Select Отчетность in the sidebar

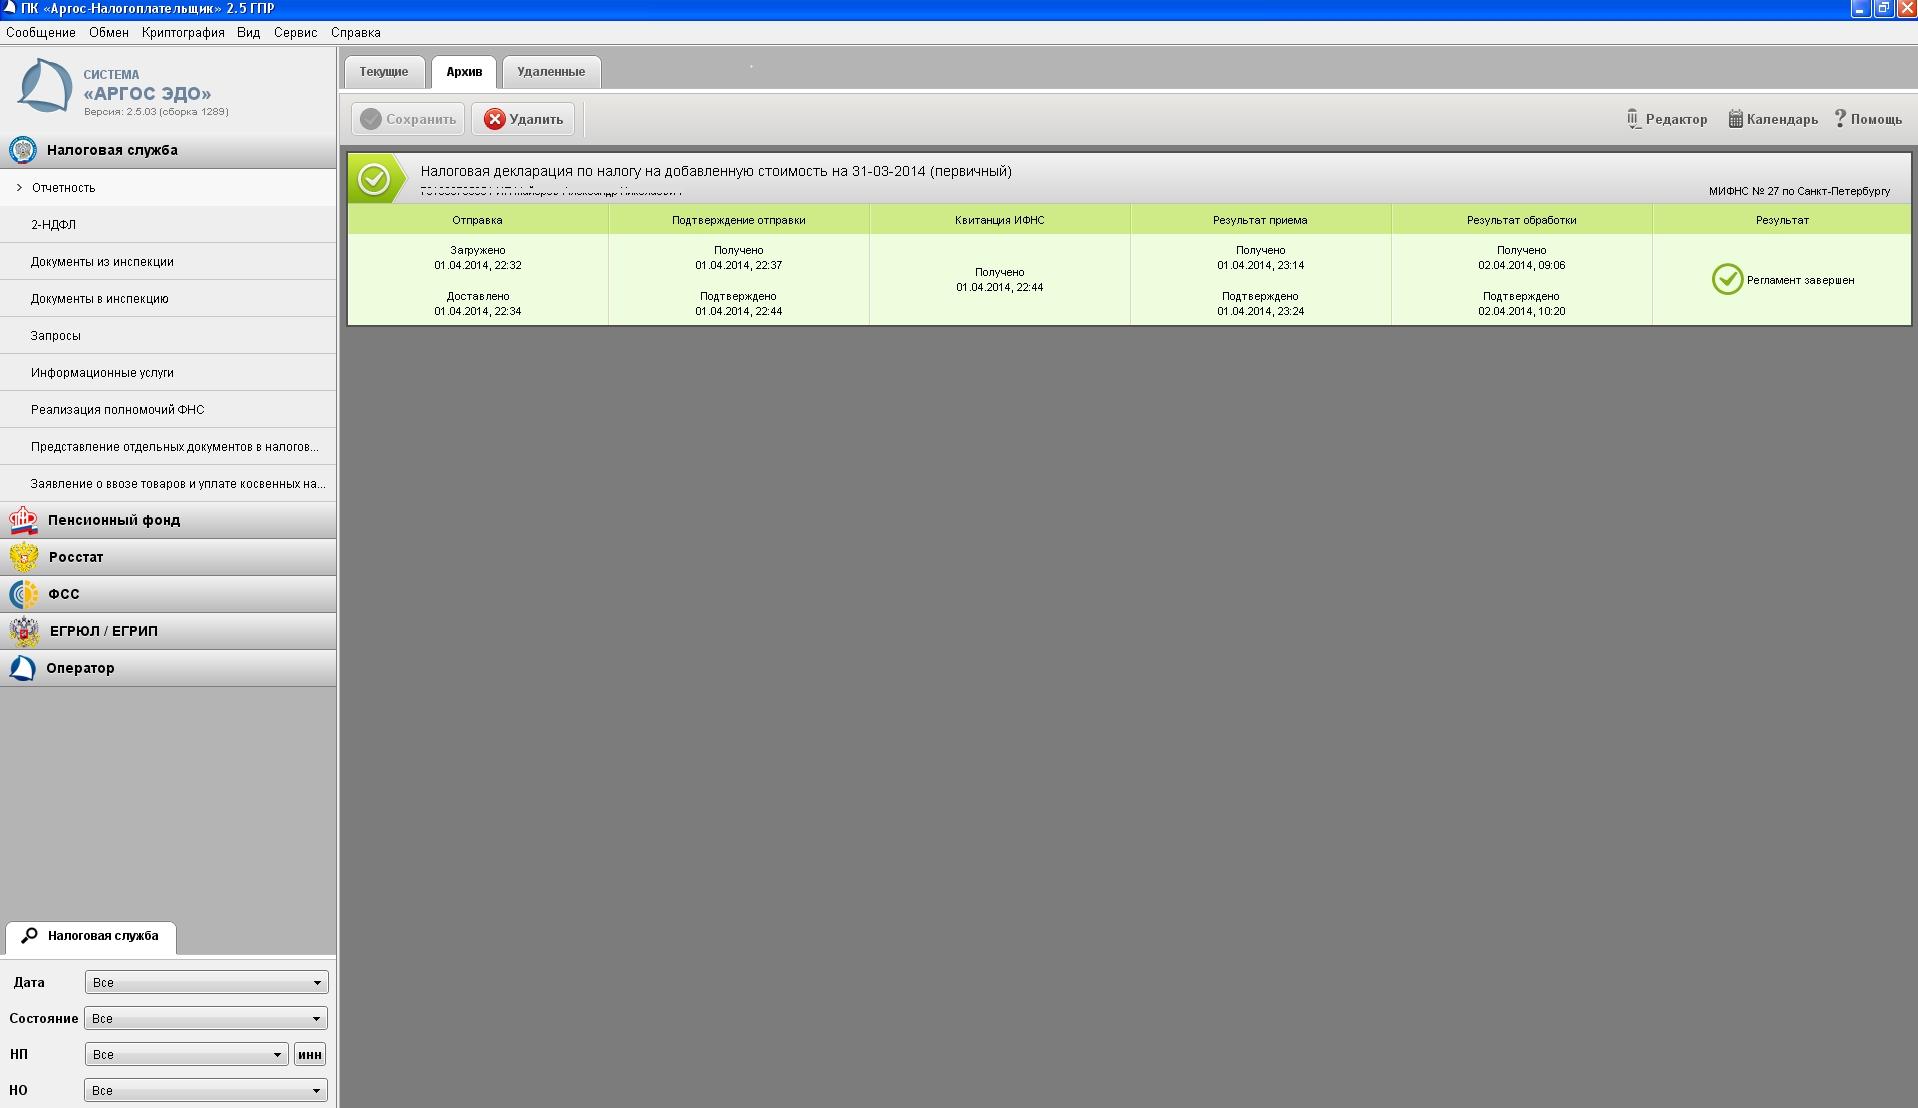tap(168, 188)
